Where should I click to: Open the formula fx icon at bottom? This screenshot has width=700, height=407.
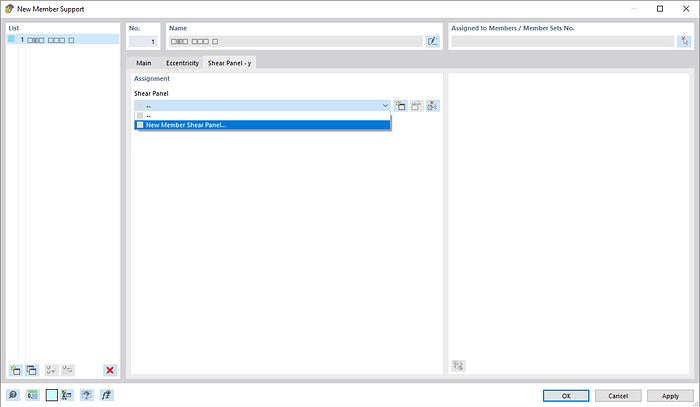pos(107,395)
